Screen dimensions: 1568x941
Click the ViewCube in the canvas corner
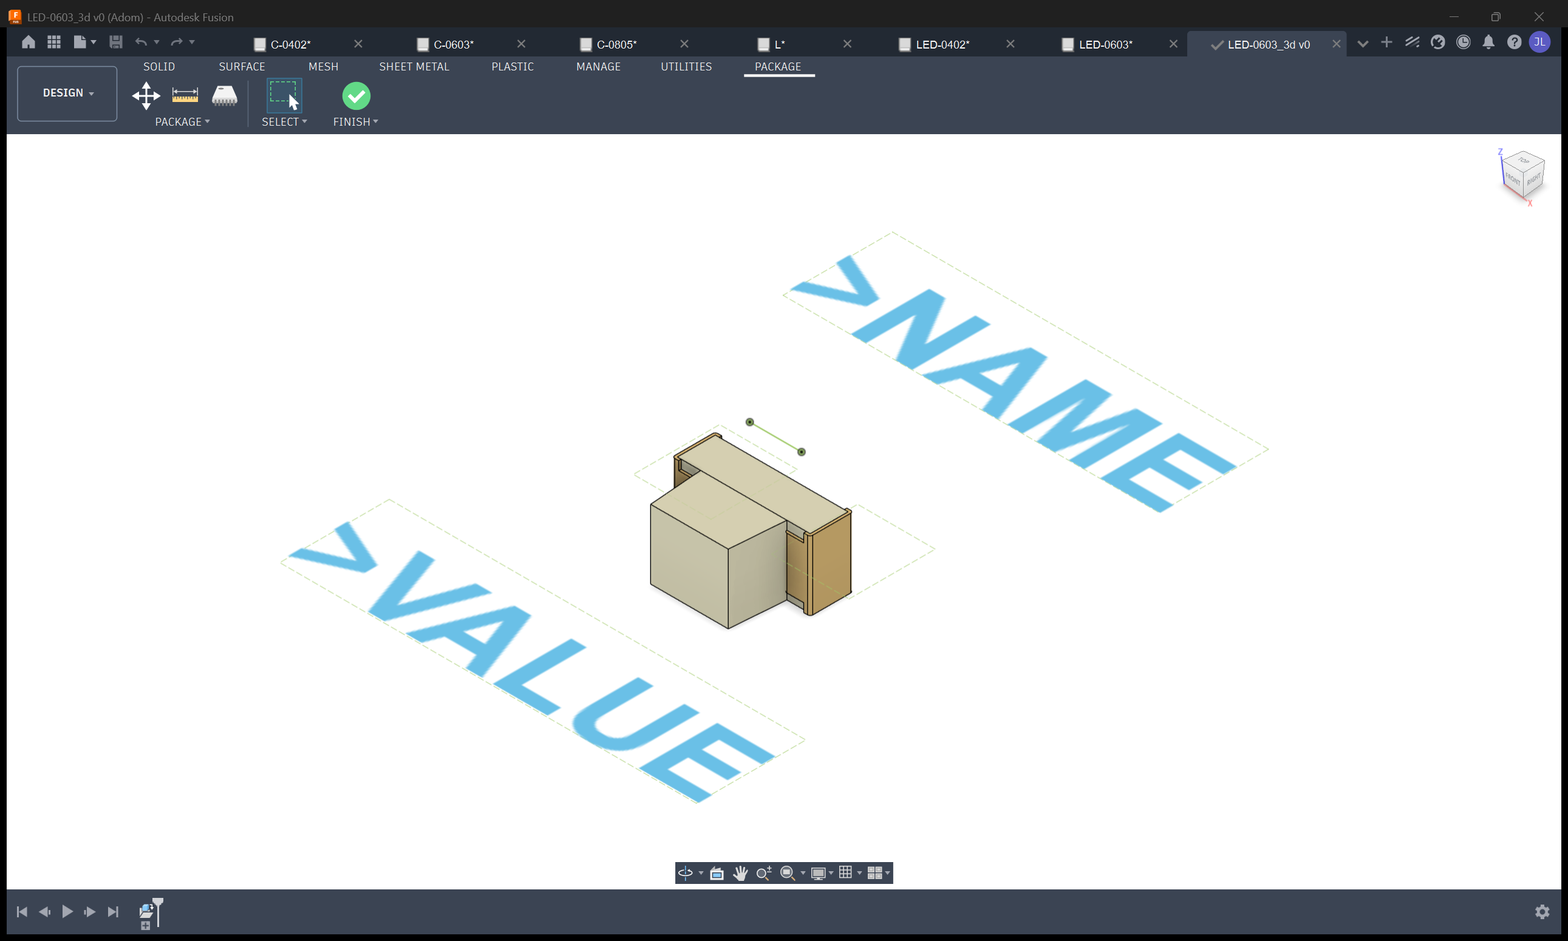pos(1522,175)
